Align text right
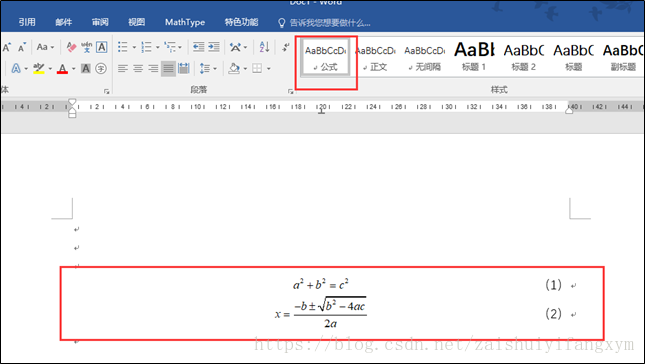This screenshot has width=645, height=364. pos(153,68)
